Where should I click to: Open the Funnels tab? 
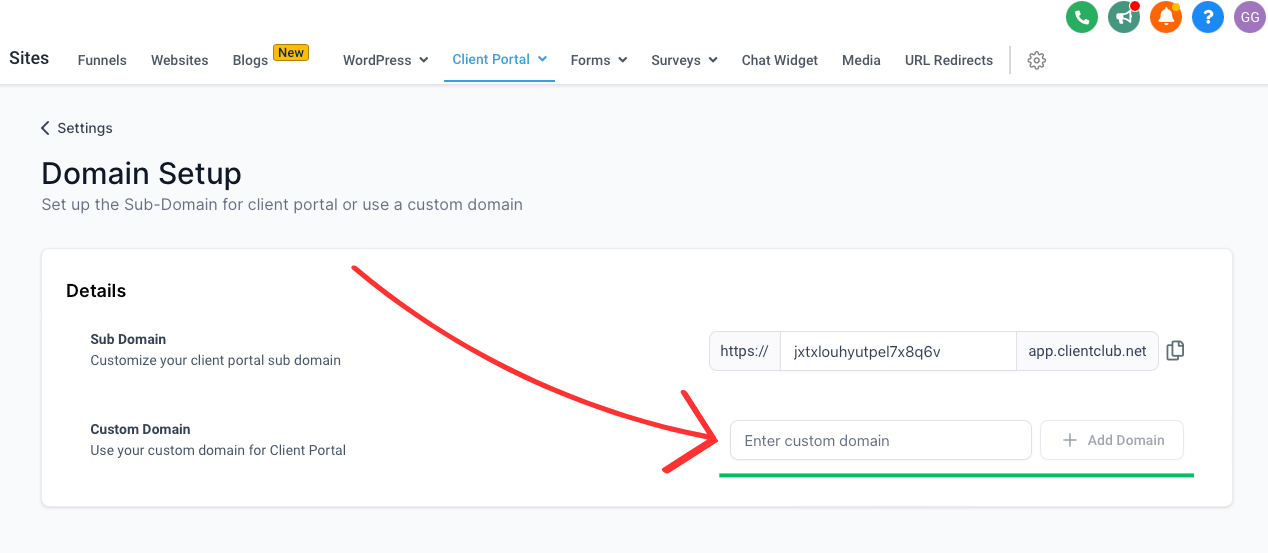click(x=102, y=60)
